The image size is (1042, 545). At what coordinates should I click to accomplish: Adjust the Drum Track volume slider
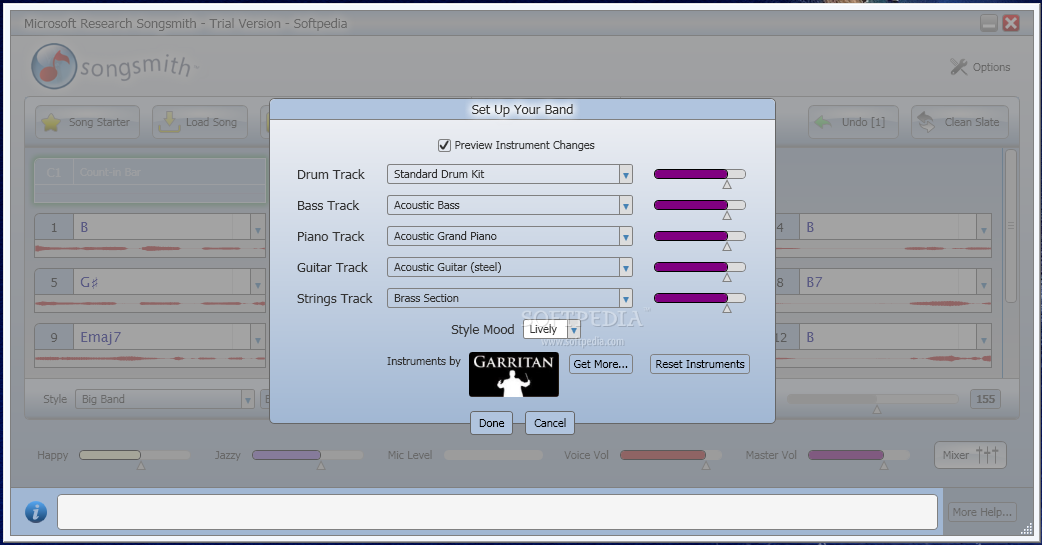pyautogui.click(x=700, y=174)
